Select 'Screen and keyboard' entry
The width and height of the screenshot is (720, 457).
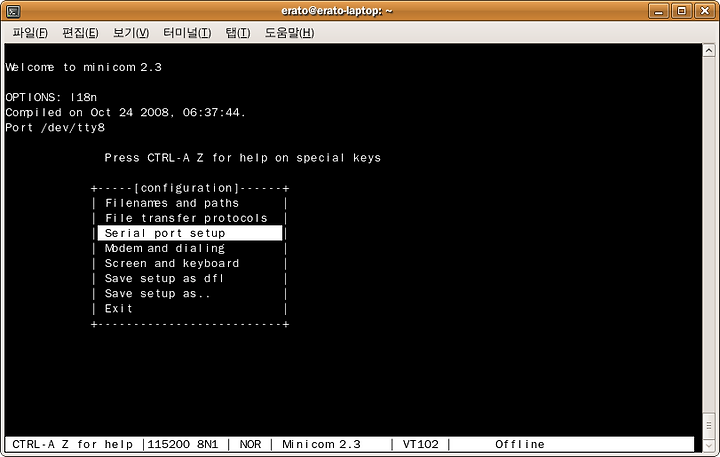point(172,263)
